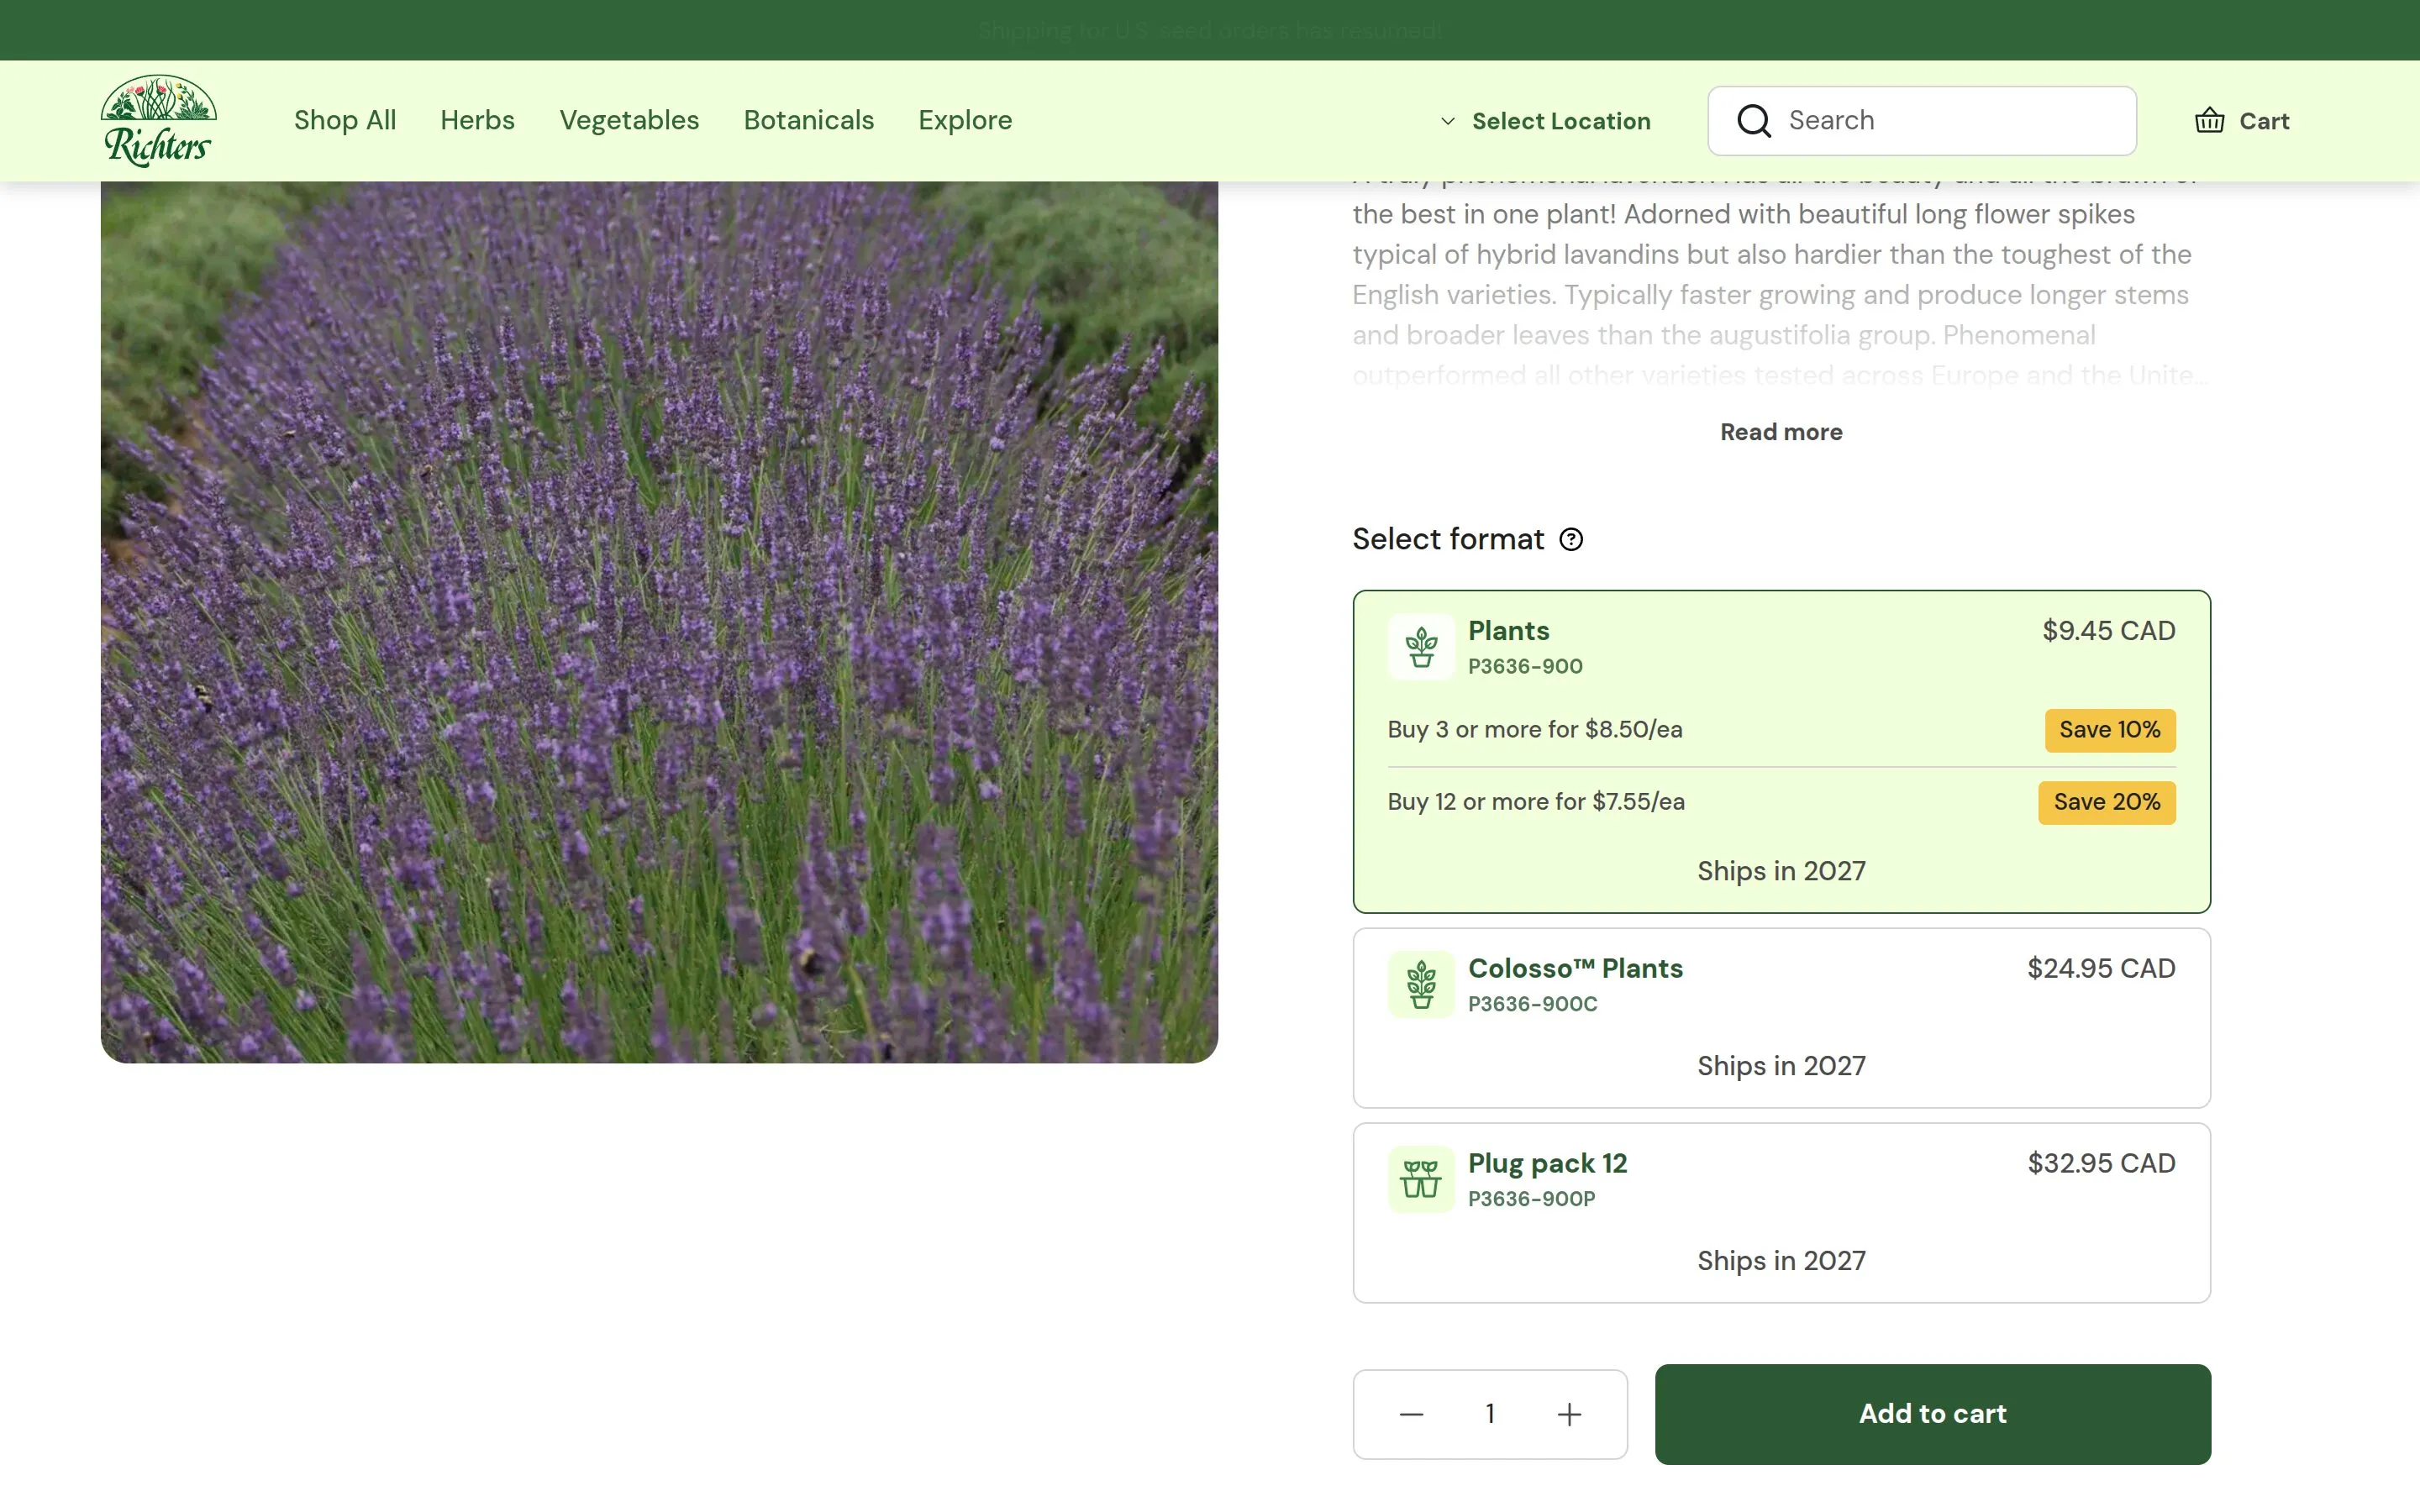The width and height of the screenshot is (2420, 1512).
Task: Open the Cart link
Action: pyautogui.click(x=2242, y=121)
